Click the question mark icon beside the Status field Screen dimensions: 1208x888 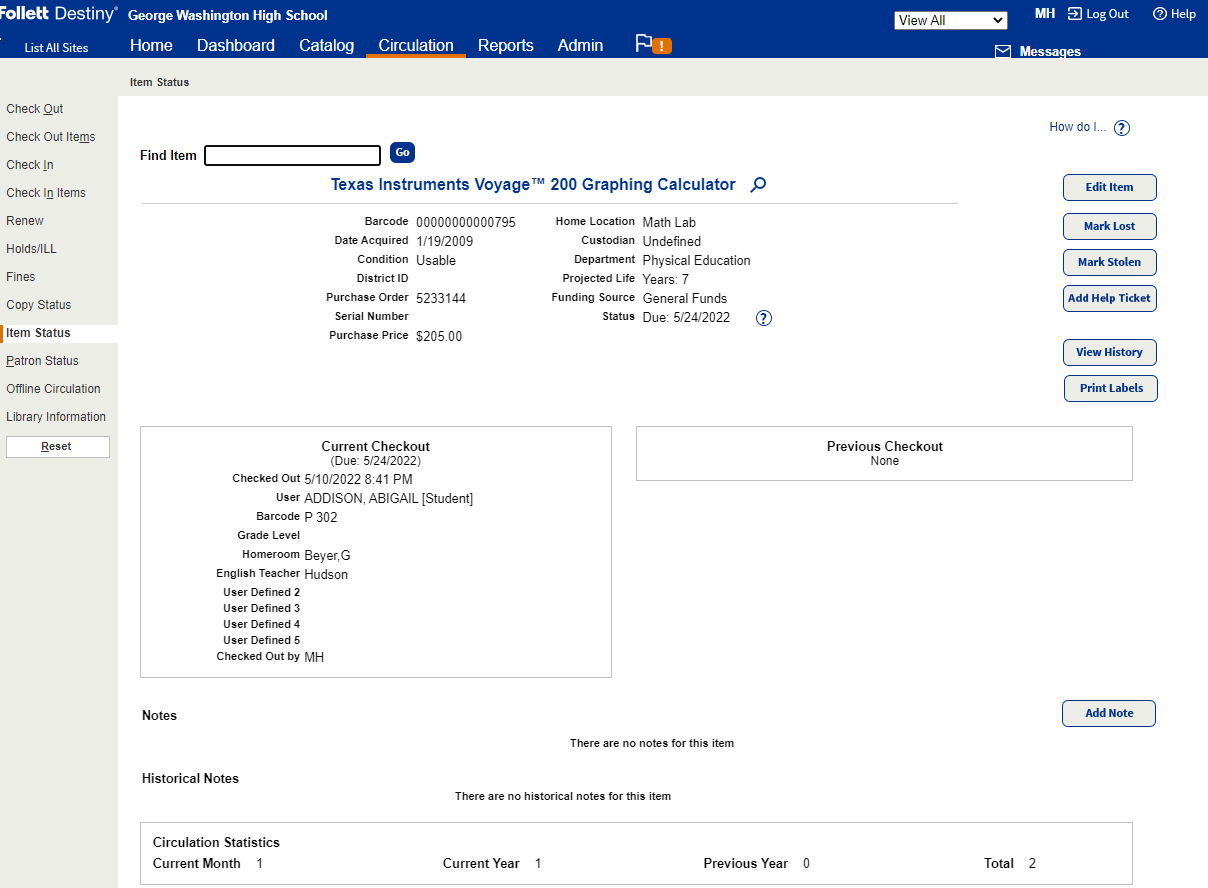[x=764, y=317]
